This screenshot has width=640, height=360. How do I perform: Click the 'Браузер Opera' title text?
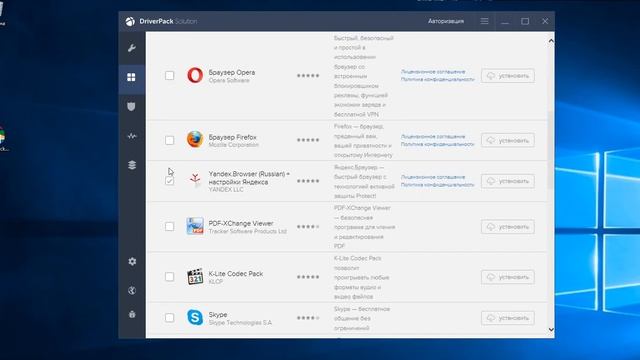232,72
